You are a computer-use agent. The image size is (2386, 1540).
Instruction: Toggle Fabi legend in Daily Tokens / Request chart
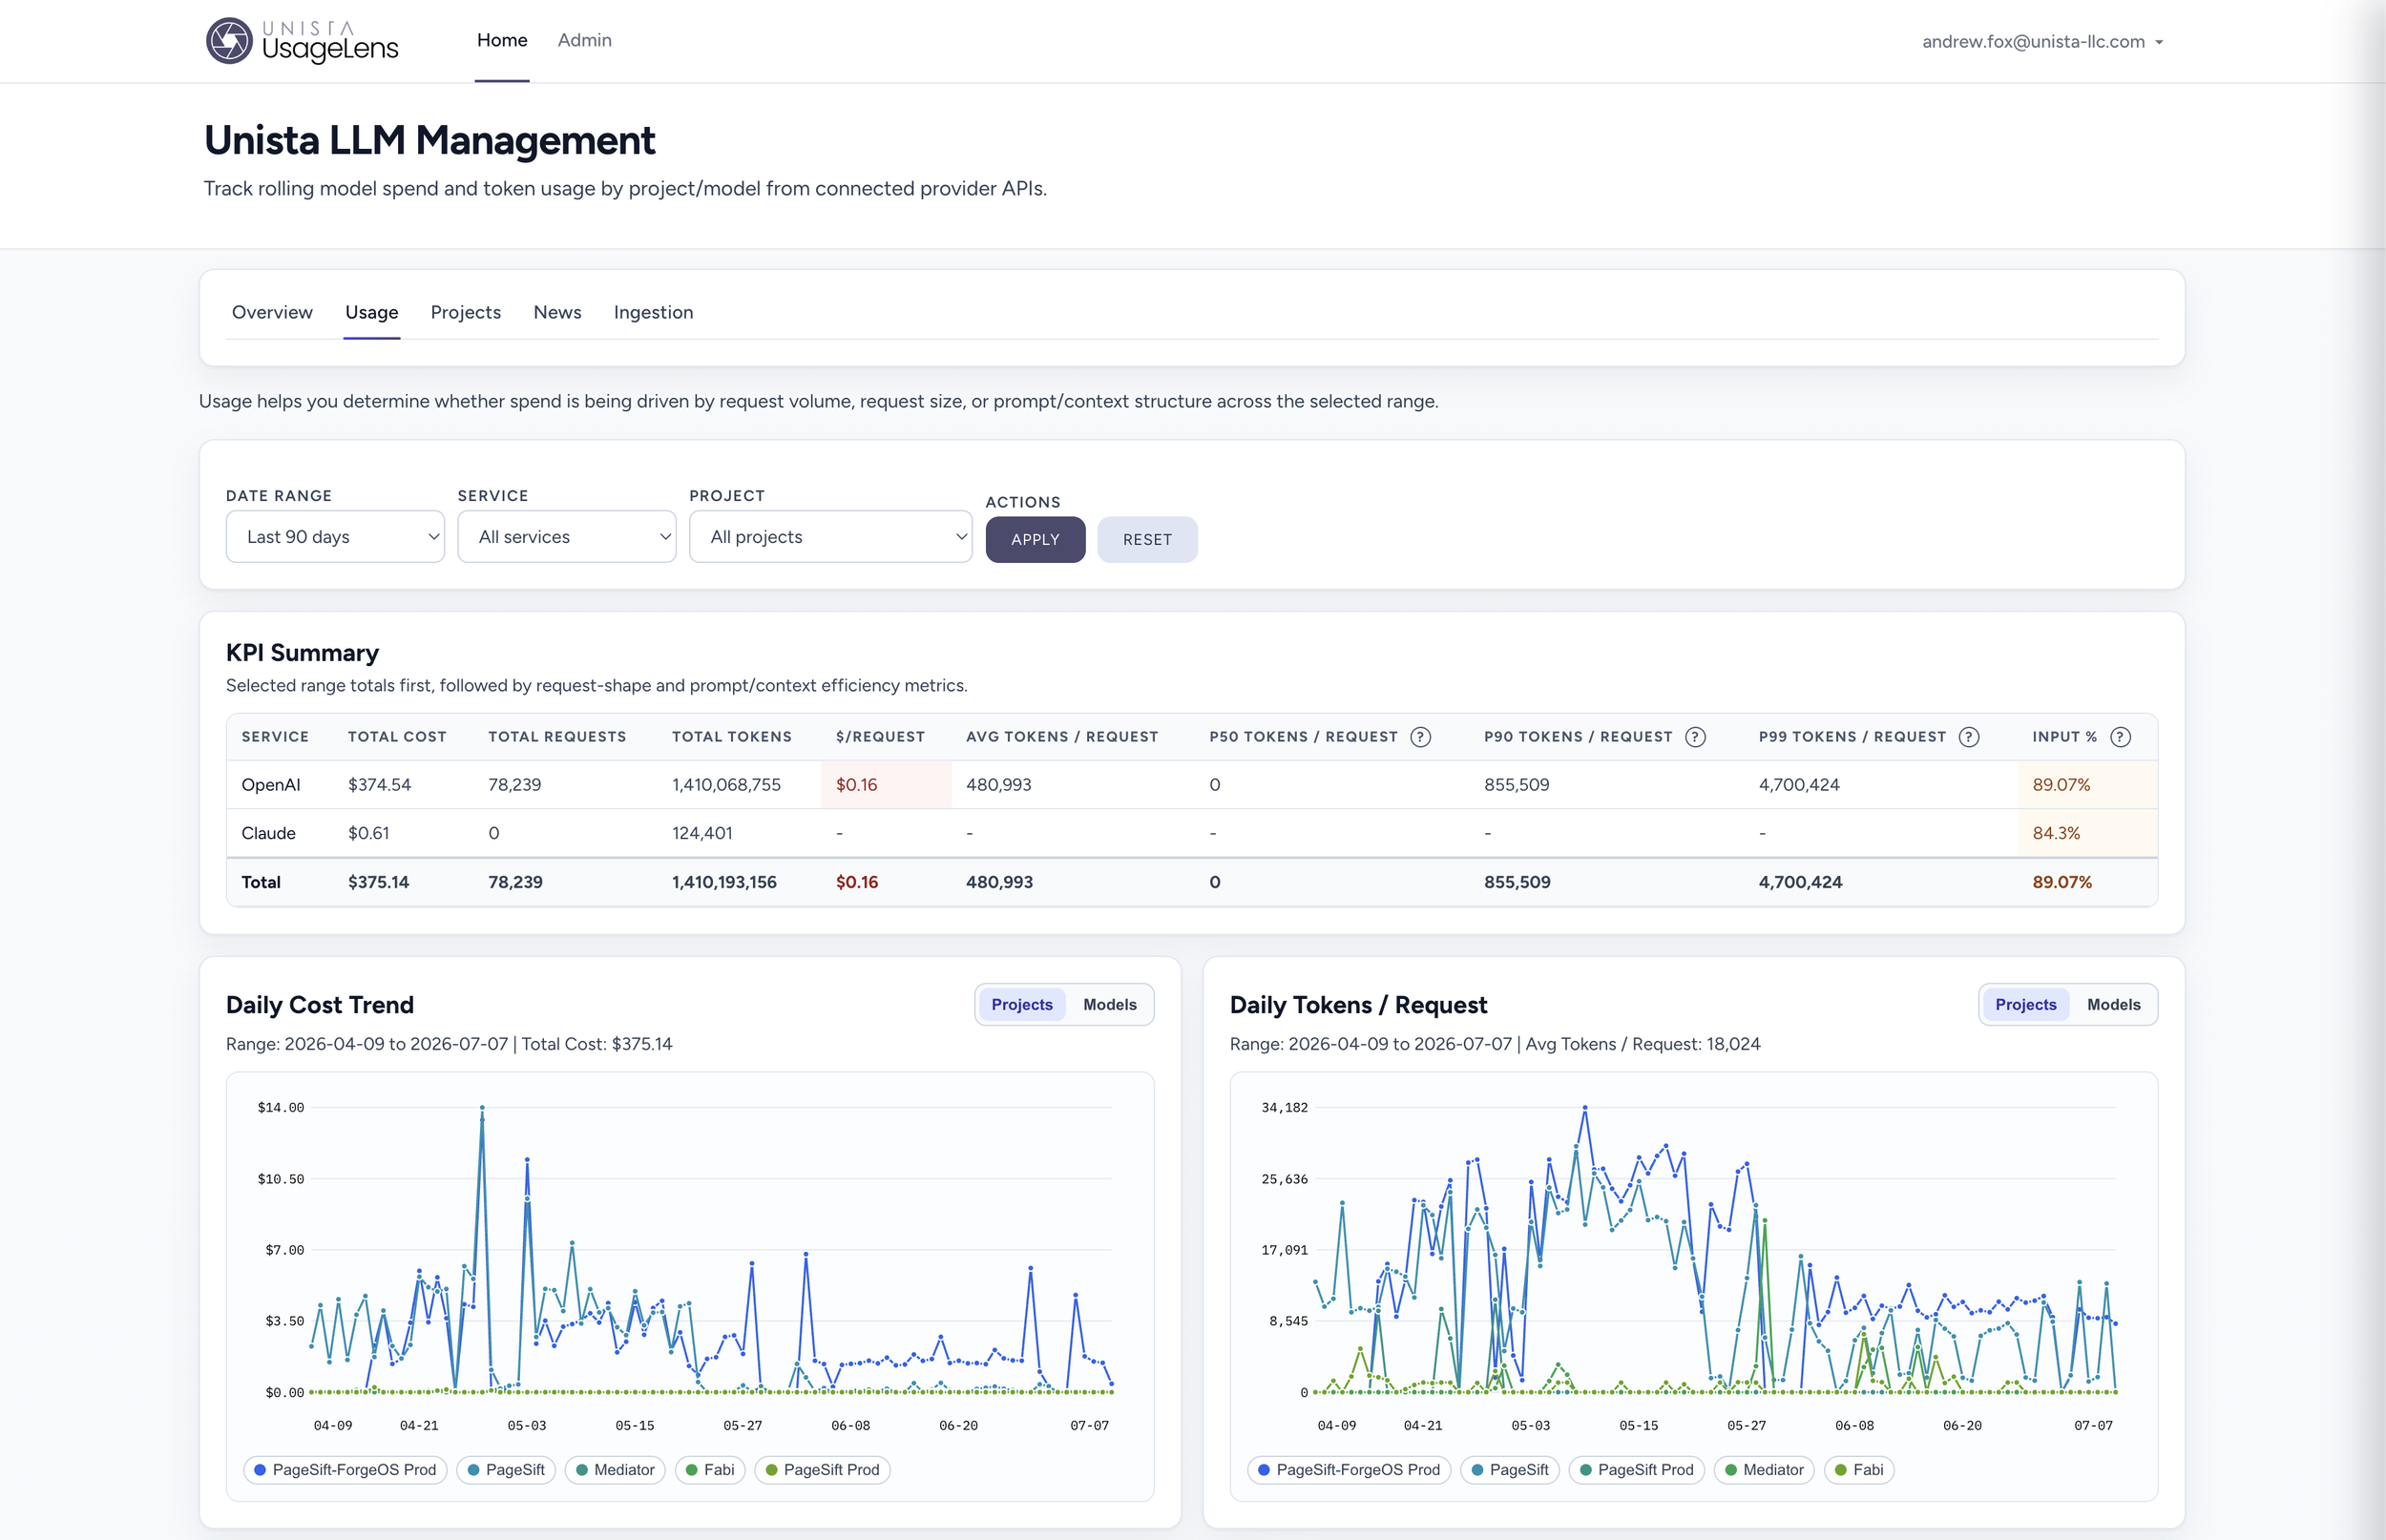click(1858, 1469)
